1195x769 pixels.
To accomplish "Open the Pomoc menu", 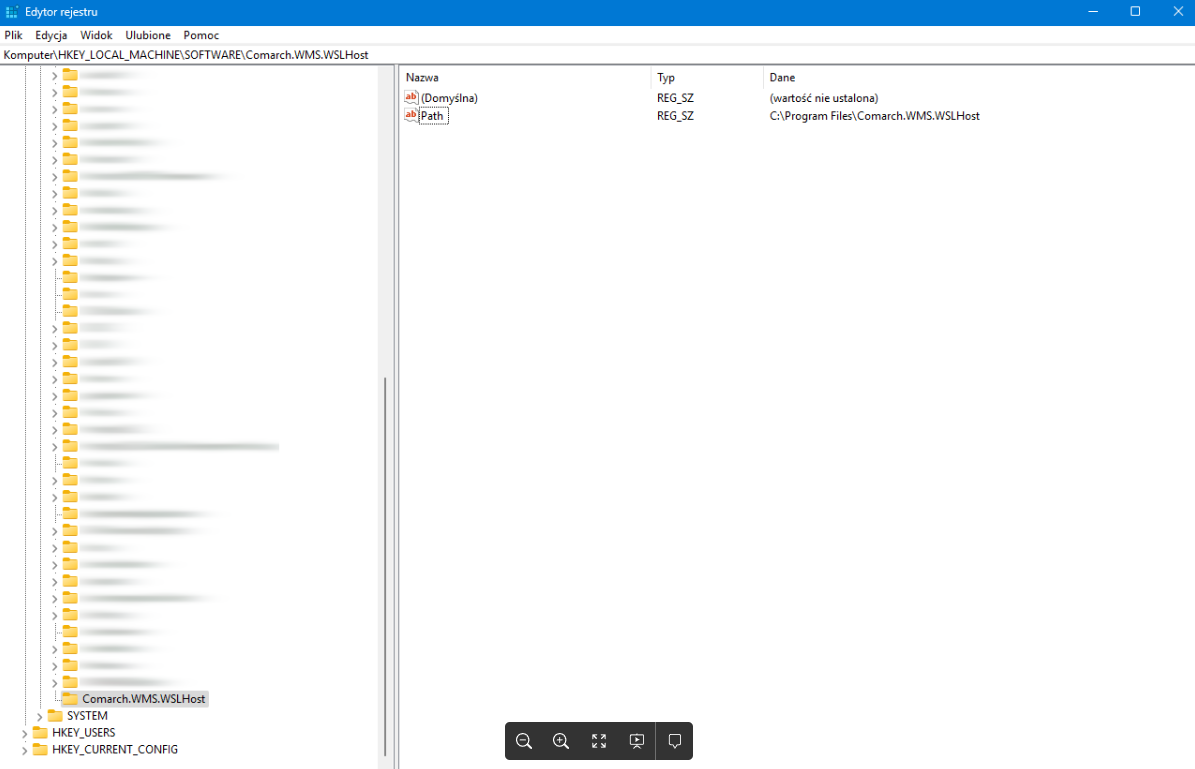I will click(201, 35).
